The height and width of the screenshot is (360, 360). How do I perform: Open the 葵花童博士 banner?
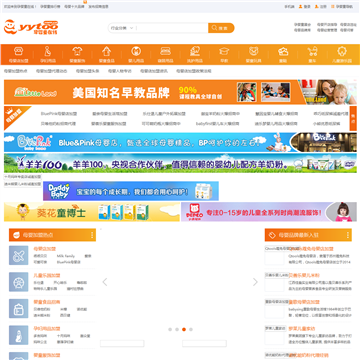[92, 212]
